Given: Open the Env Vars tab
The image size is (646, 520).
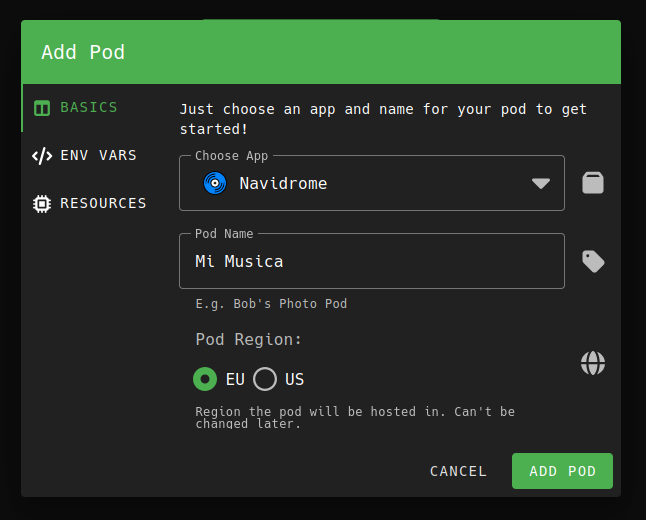Looking at the screenshot, I should pyautogui.click(x=98, y=155).
